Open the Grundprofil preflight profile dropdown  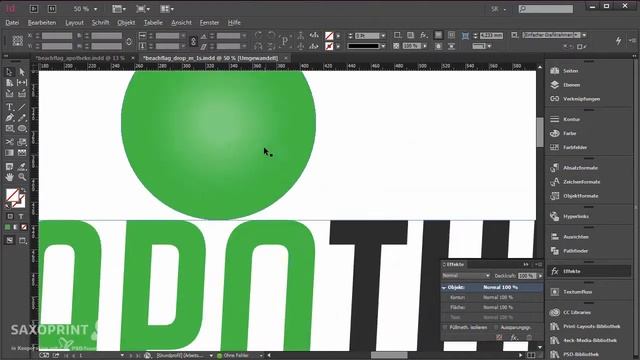coord(211,356)
